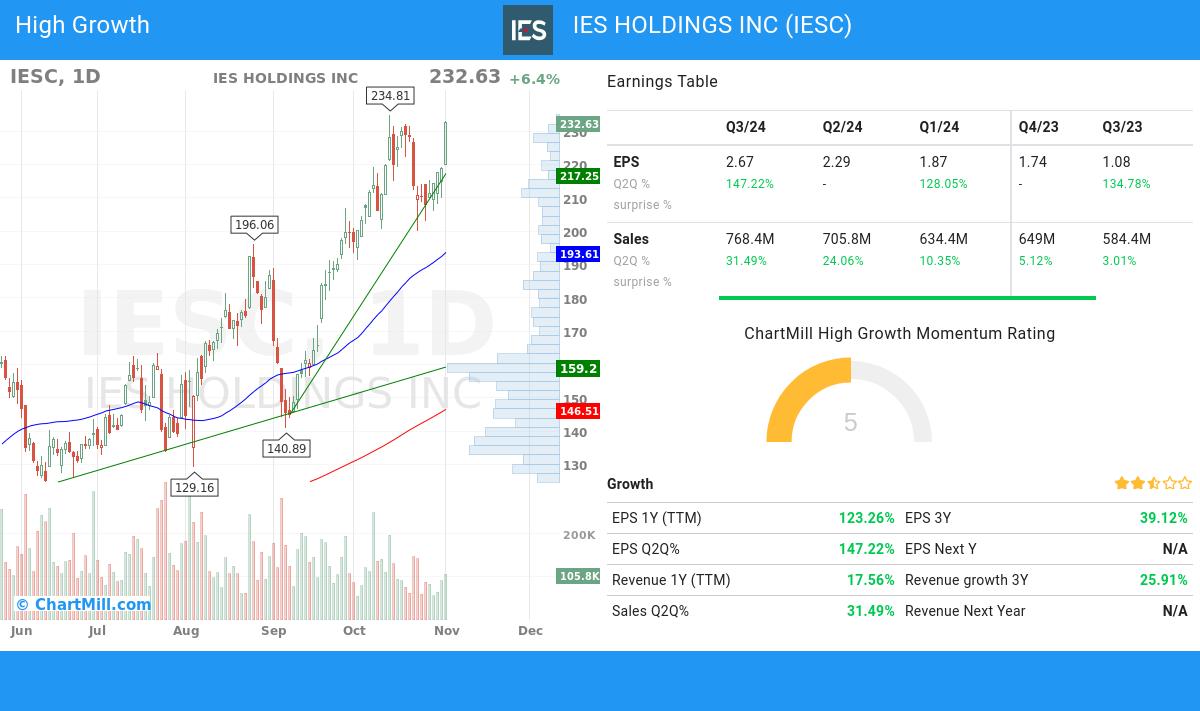Click the Earnings Table heading
This screenshot has width=1200, height=711.
[662, 82]
